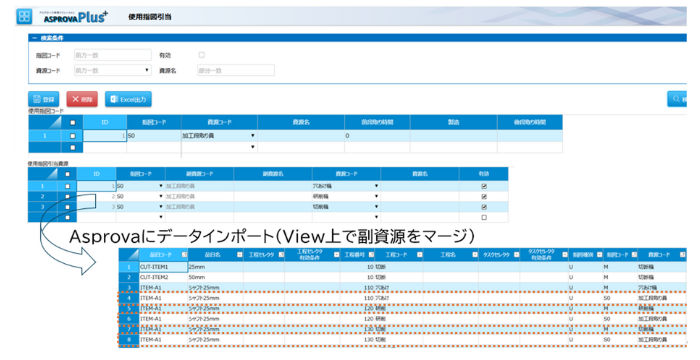
Task: Tick header checkbox of 使用指図引当資源 grid
Action: pos(67,174)
